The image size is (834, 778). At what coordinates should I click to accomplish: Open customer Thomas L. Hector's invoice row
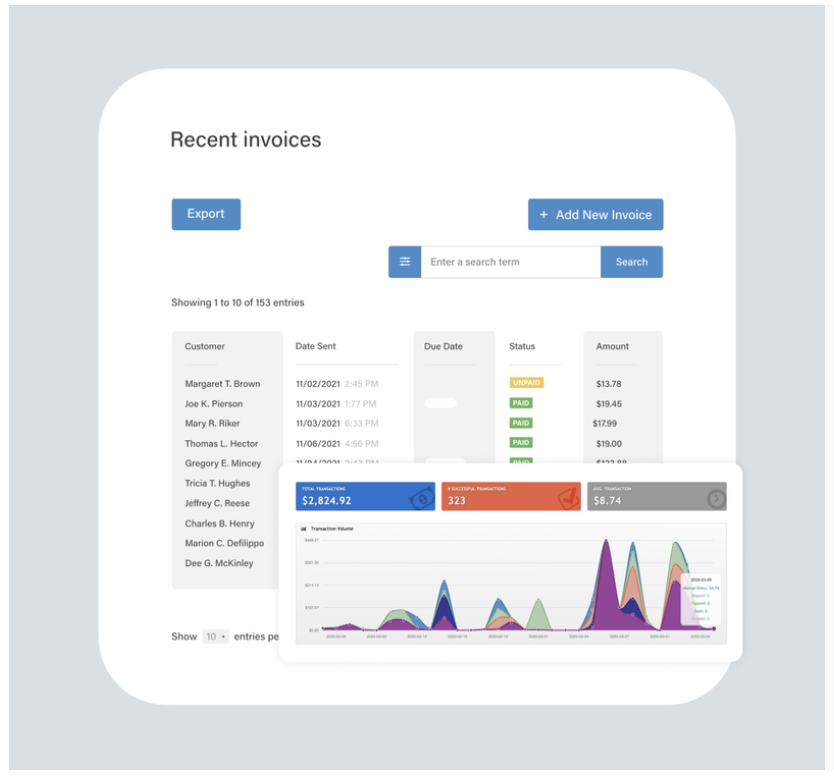tap(221, 443)
